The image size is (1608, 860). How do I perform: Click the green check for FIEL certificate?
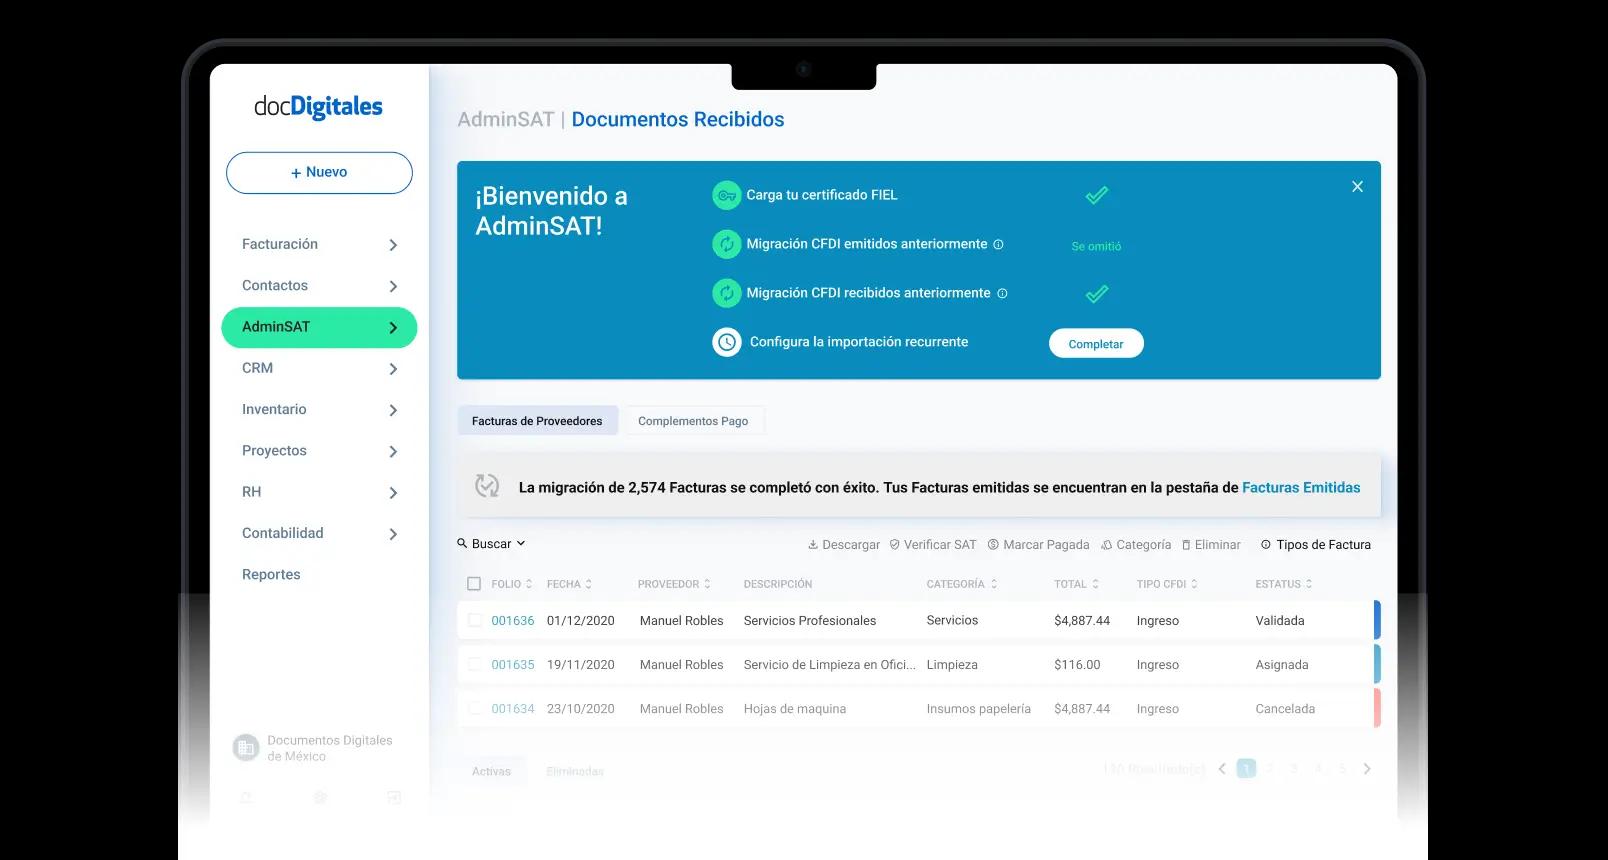(x=1097, y=195)
